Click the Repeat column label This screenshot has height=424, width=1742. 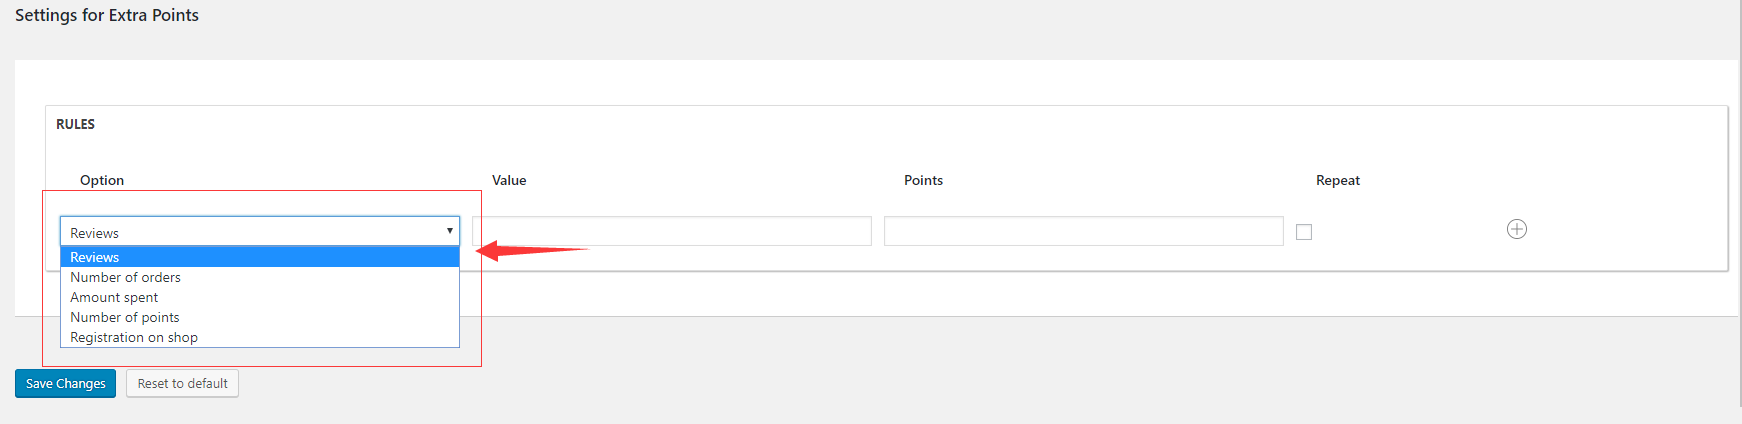1338,180
